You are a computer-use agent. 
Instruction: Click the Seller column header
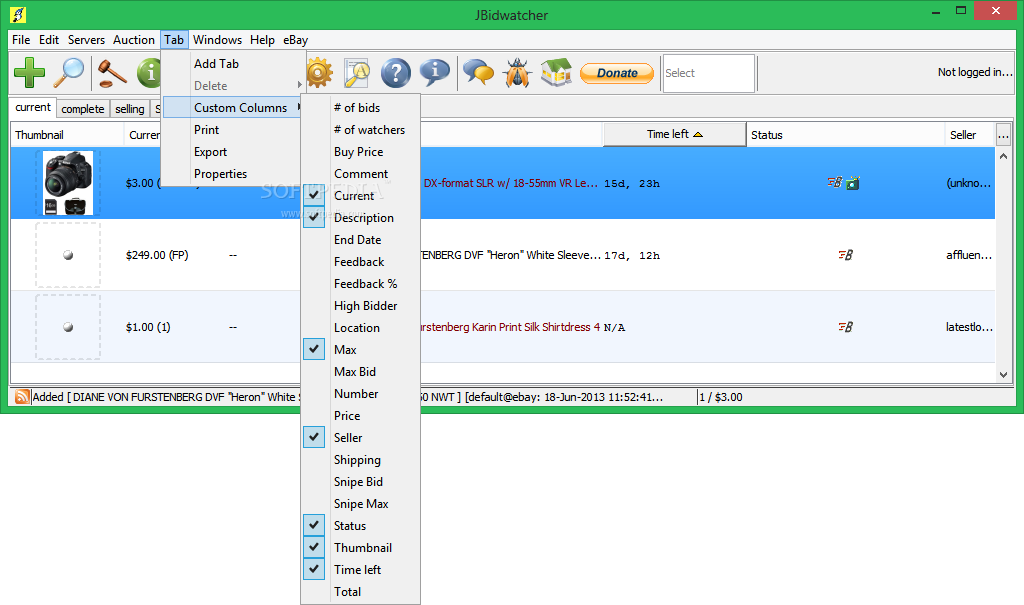pos(970,135)
